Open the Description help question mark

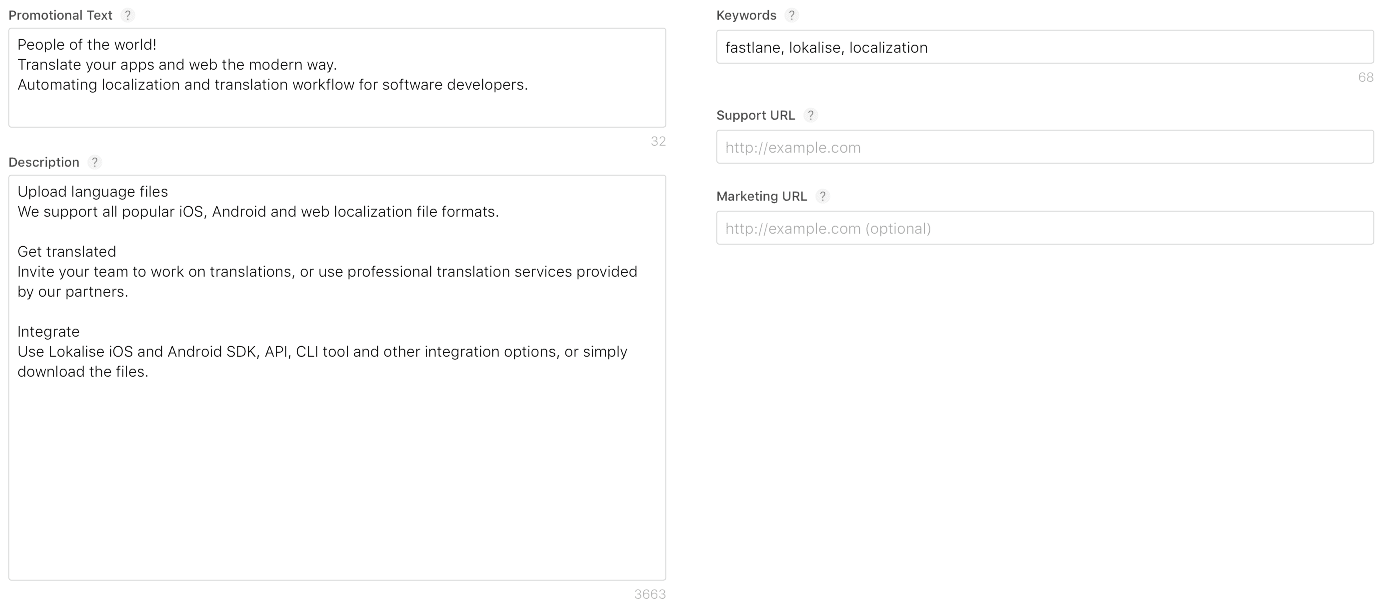point(95,163)
